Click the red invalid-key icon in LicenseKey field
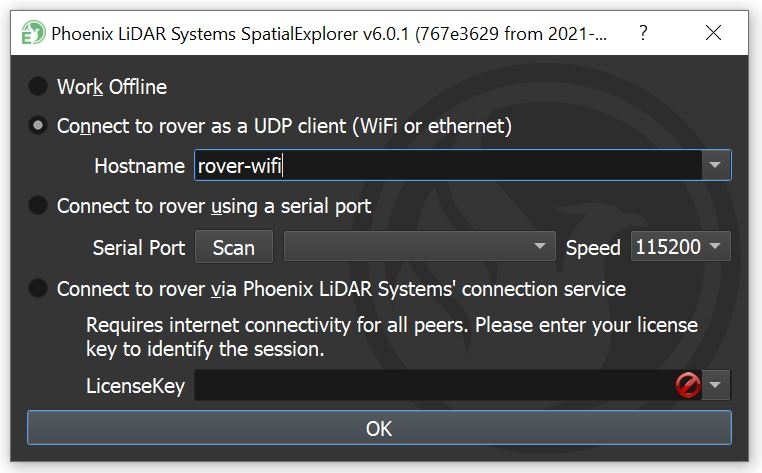 (688, 385)
